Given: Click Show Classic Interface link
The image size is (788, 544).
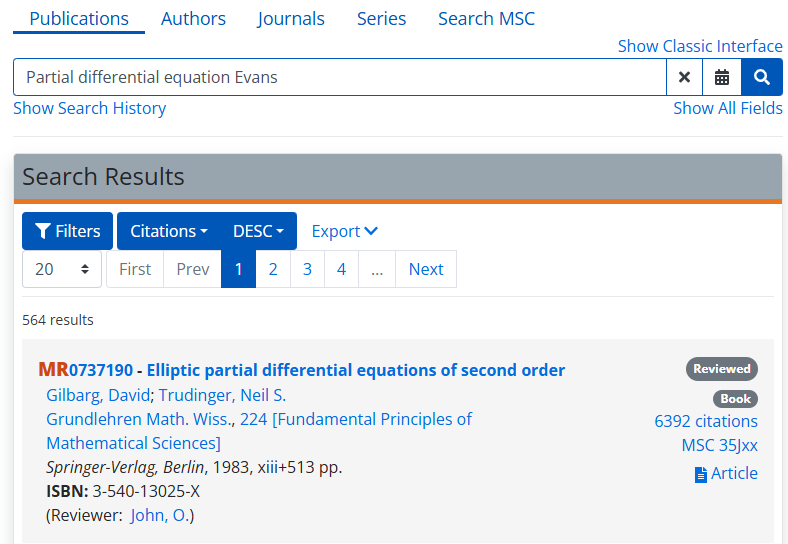Looking at the screenshot, I should 700,46.
